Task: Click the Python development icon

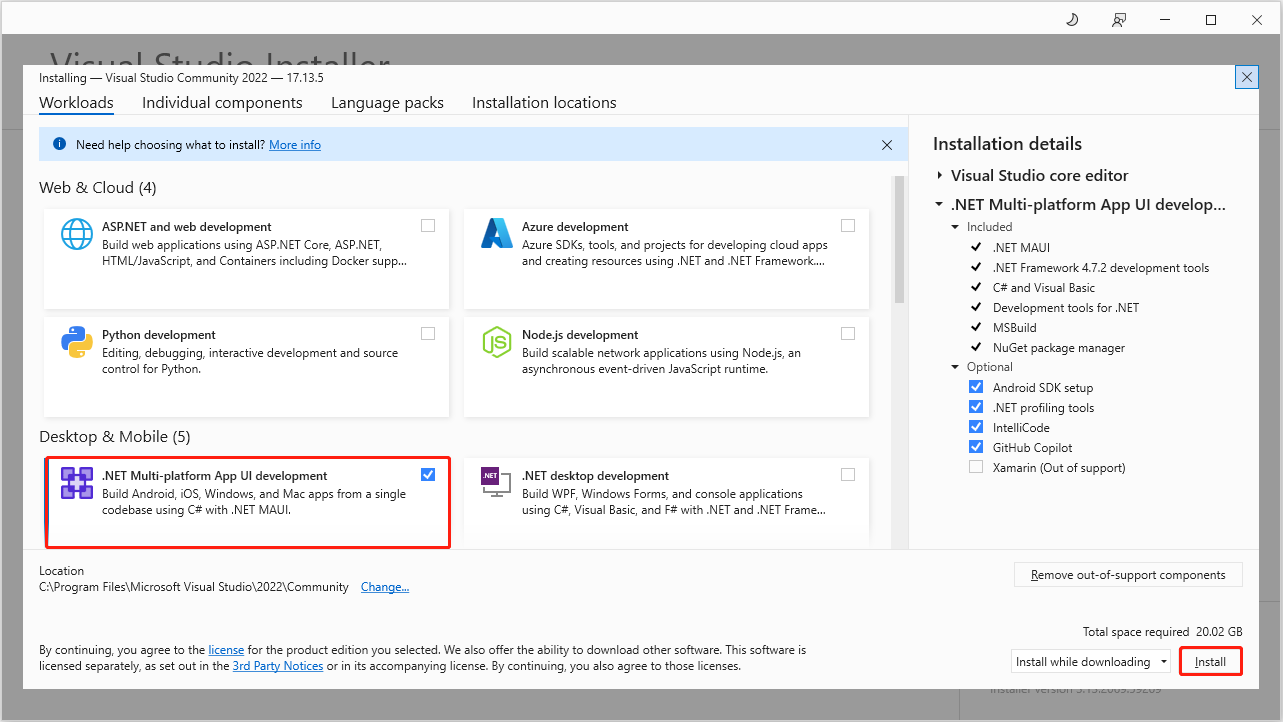Action: click(x=77, y=343)
